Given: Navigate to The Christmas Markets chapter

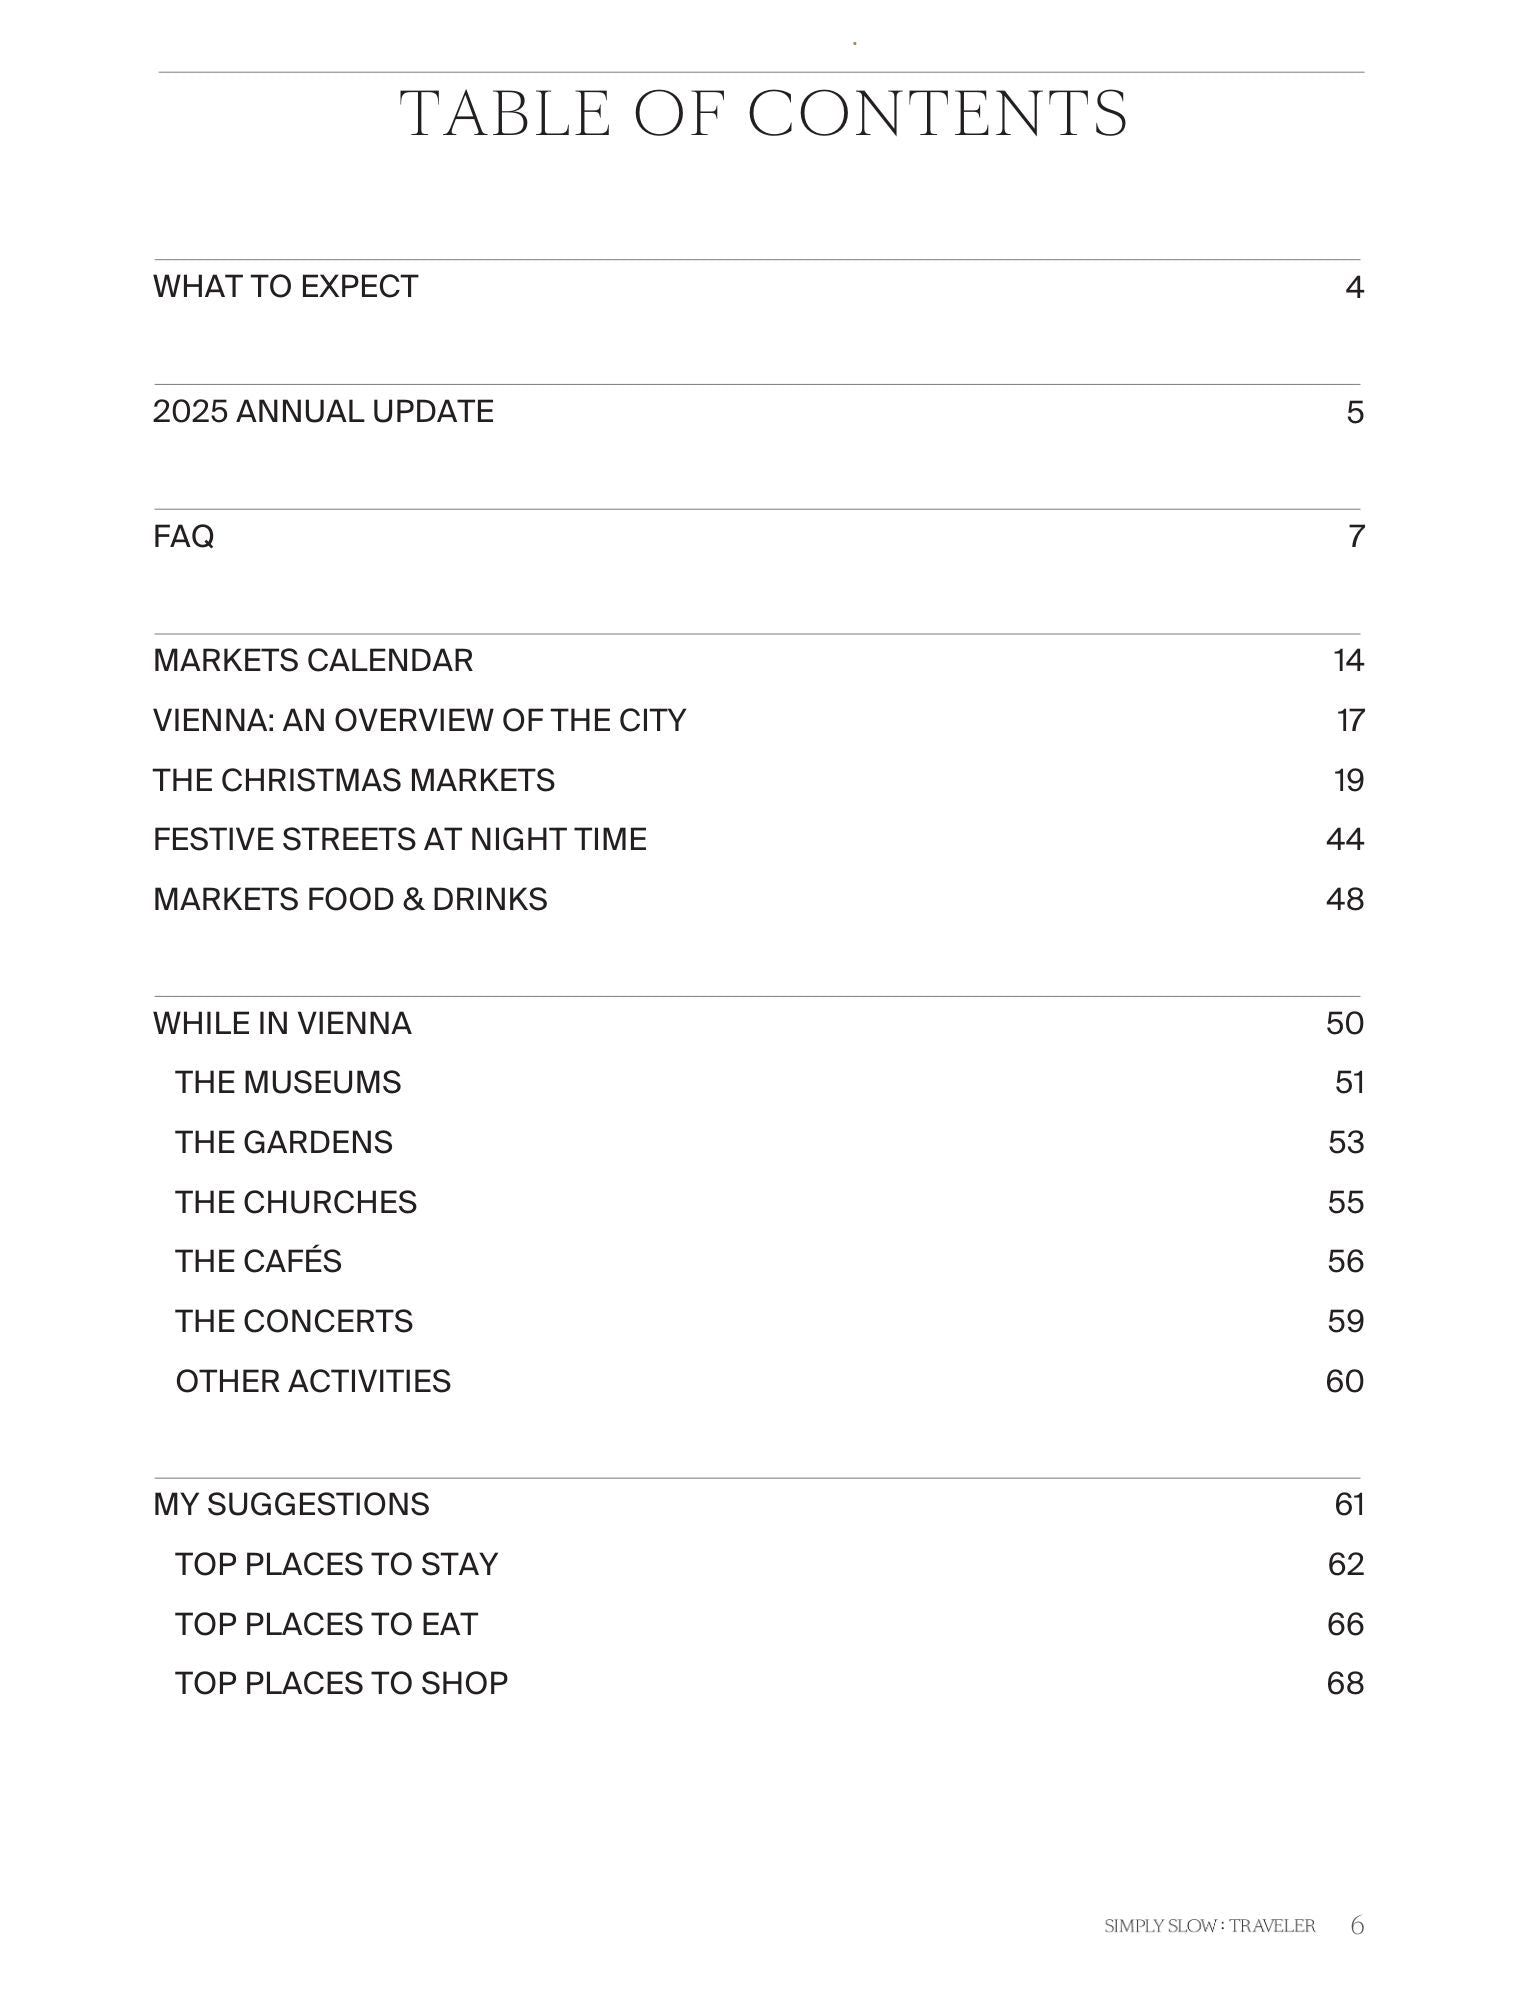Looking at the screenshot, I should pyautogui.click(x=353, y=780).
